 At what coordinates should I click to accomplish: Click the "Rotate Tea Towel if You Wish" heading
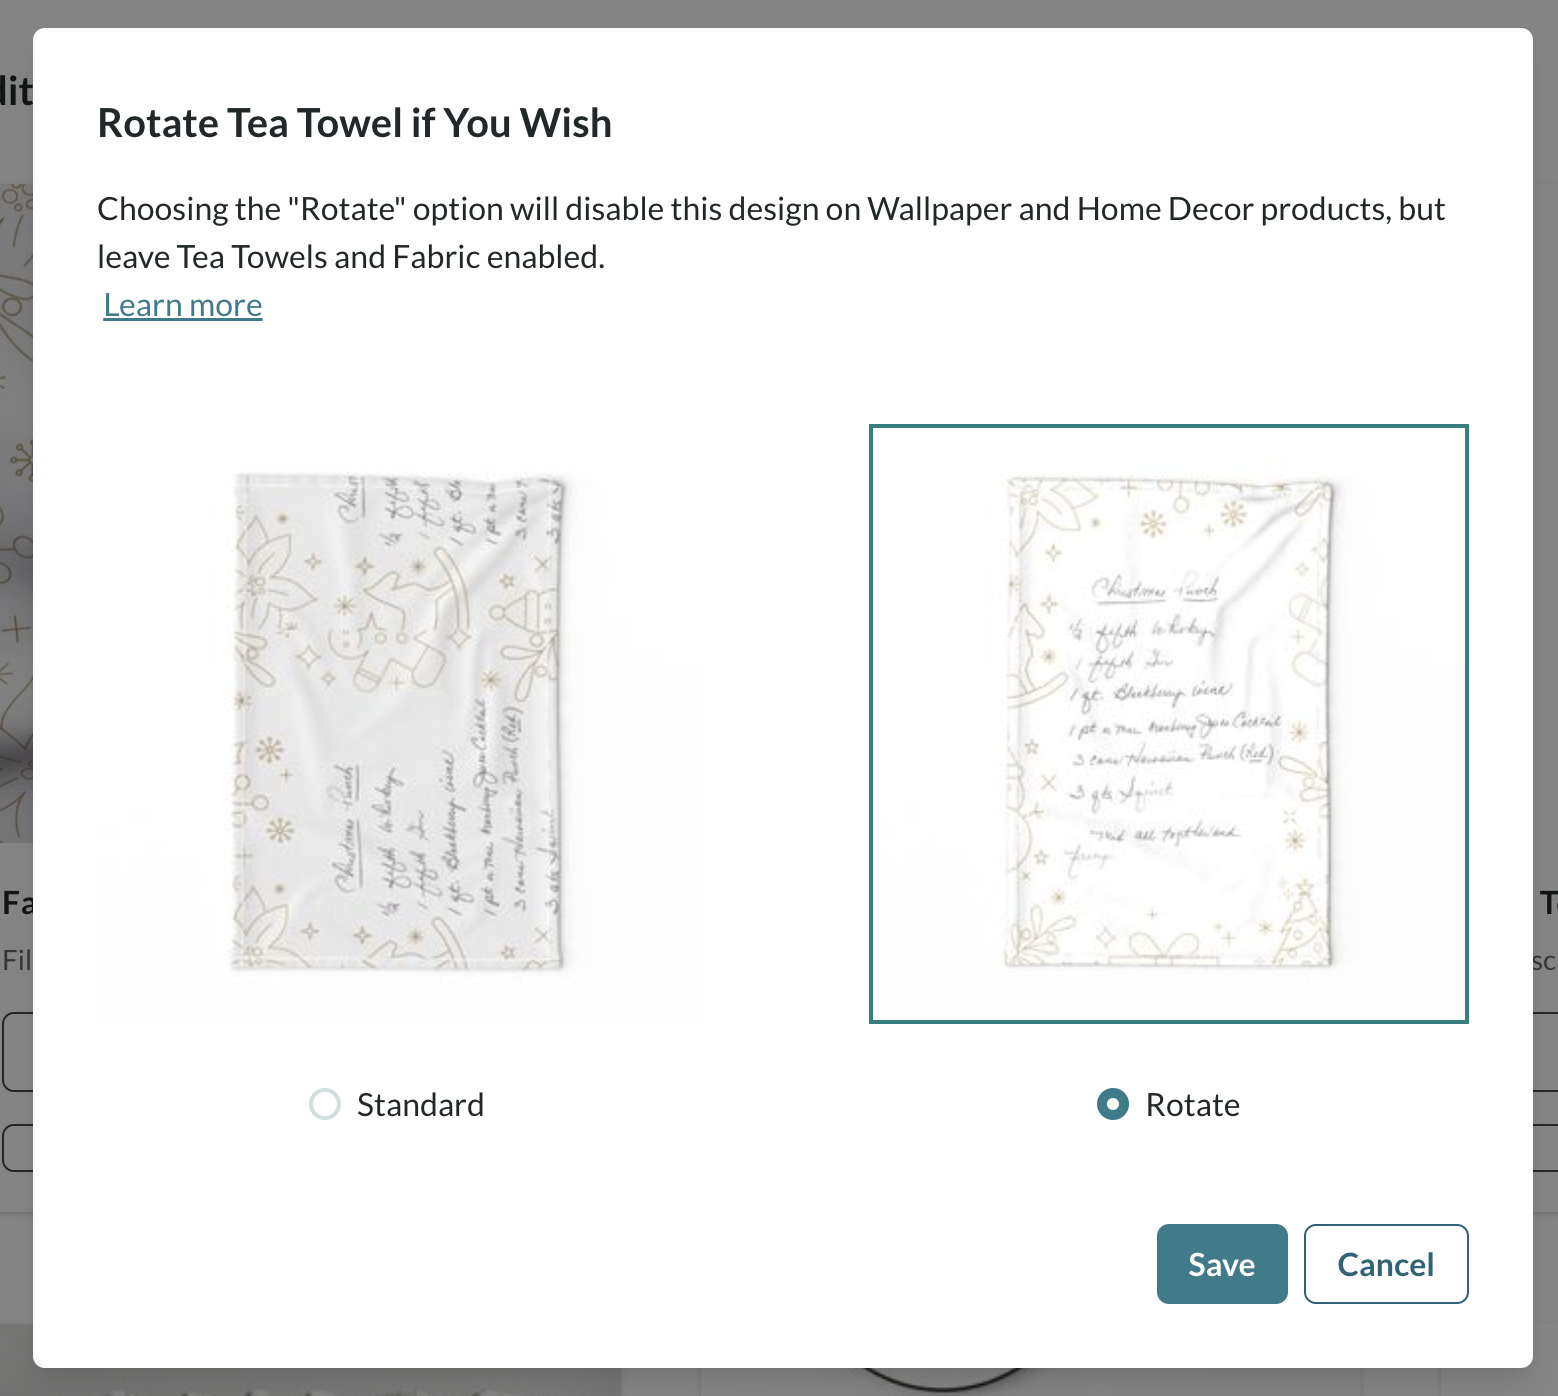click(x=355, y=123)
